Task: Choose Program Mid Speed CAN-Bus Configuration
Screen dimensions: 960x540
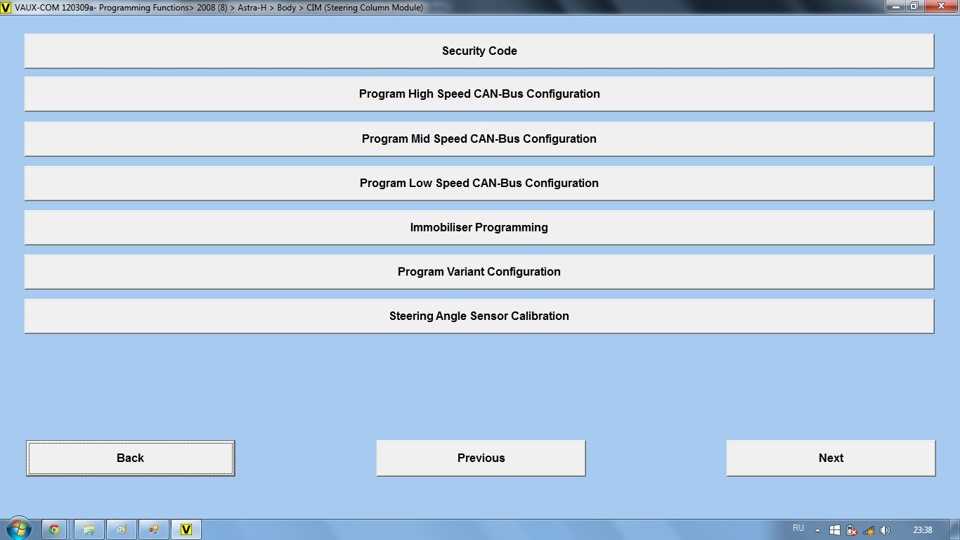Action: [479, 139]
